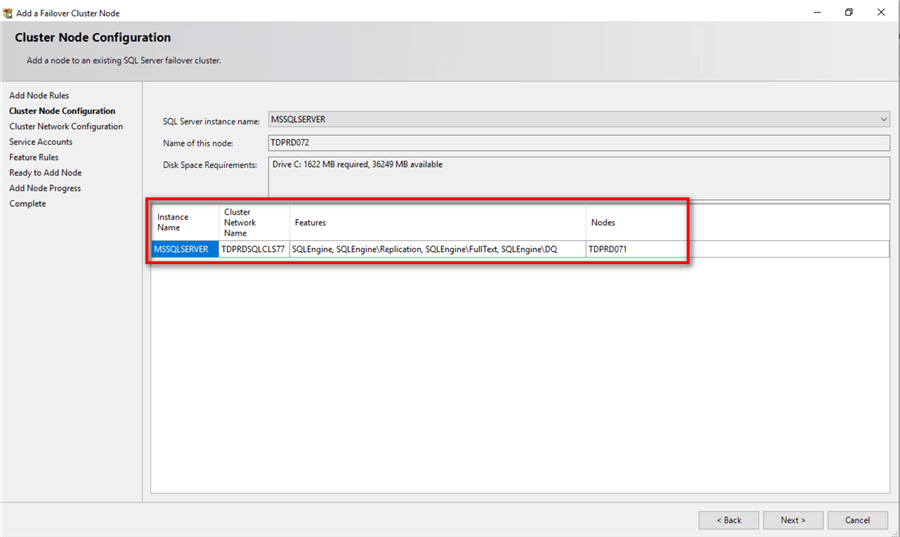Open Ready to Add Node step
This screenshot has height=537, width=900.
(x=45, y=173)
